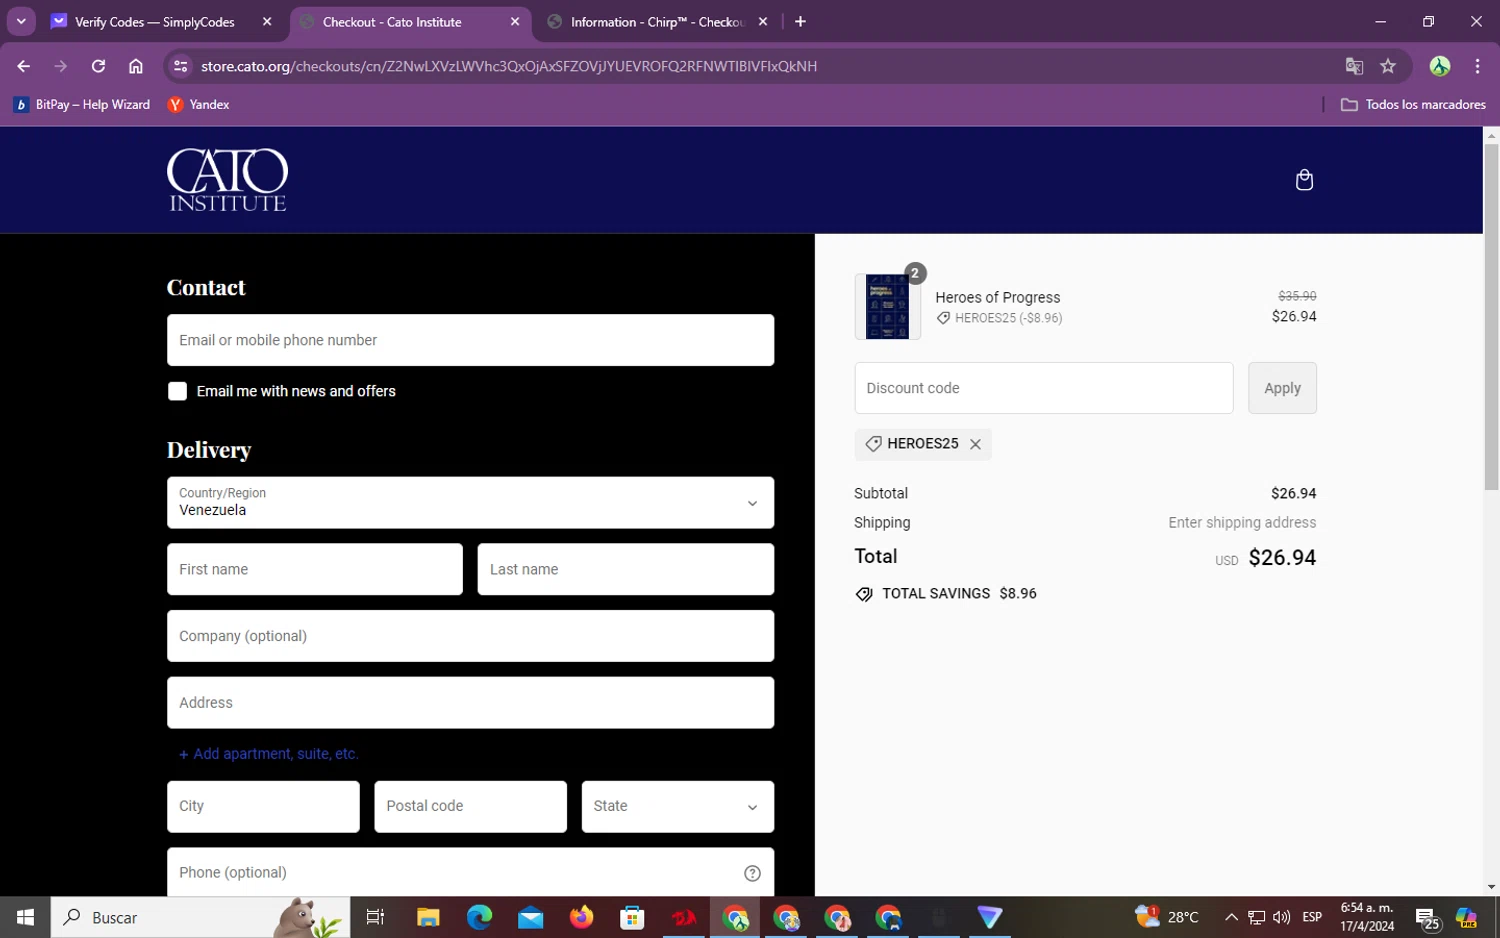Close the Checkout Cato Institute tab

(x=515, y=21)
